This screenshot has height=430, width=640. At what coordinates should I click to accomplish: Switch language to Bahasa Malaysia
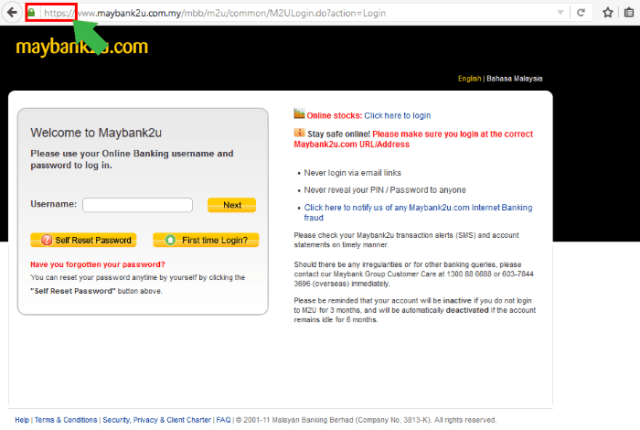tap(514, 79)
